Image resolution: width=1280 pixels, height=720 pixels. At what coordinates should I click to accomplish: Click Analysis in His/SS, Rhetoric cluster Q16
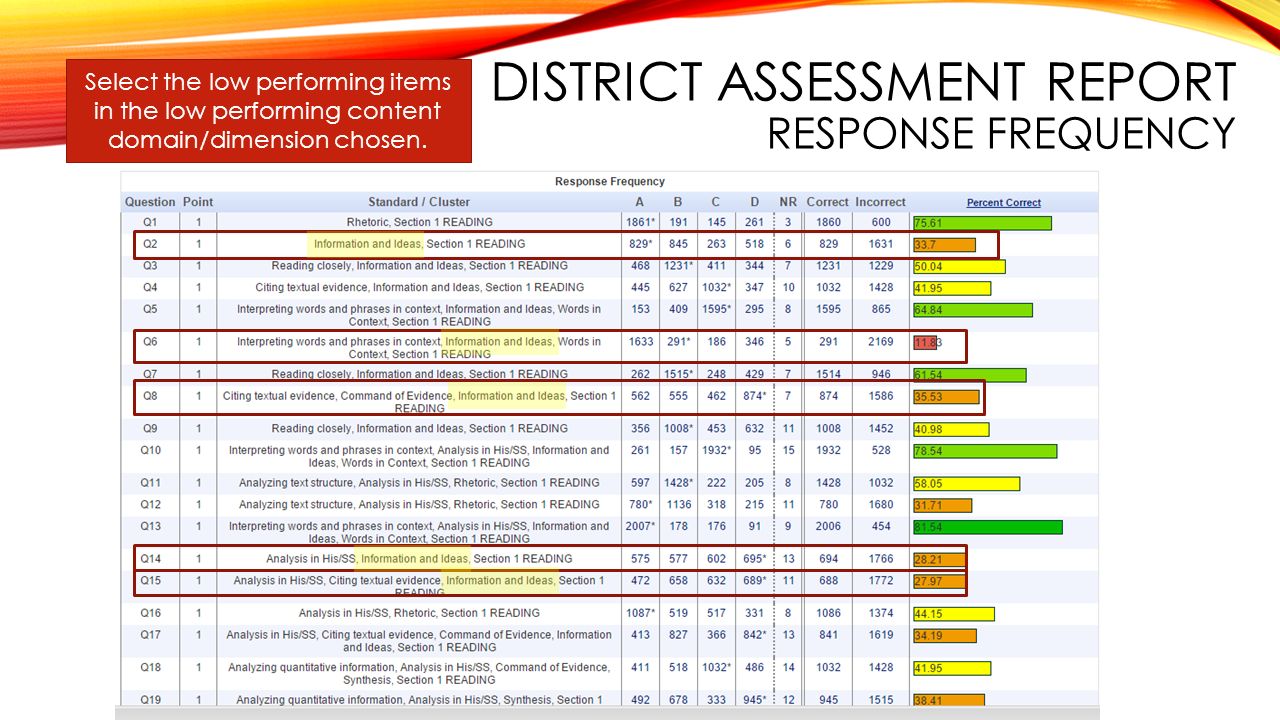coord(419,613)
